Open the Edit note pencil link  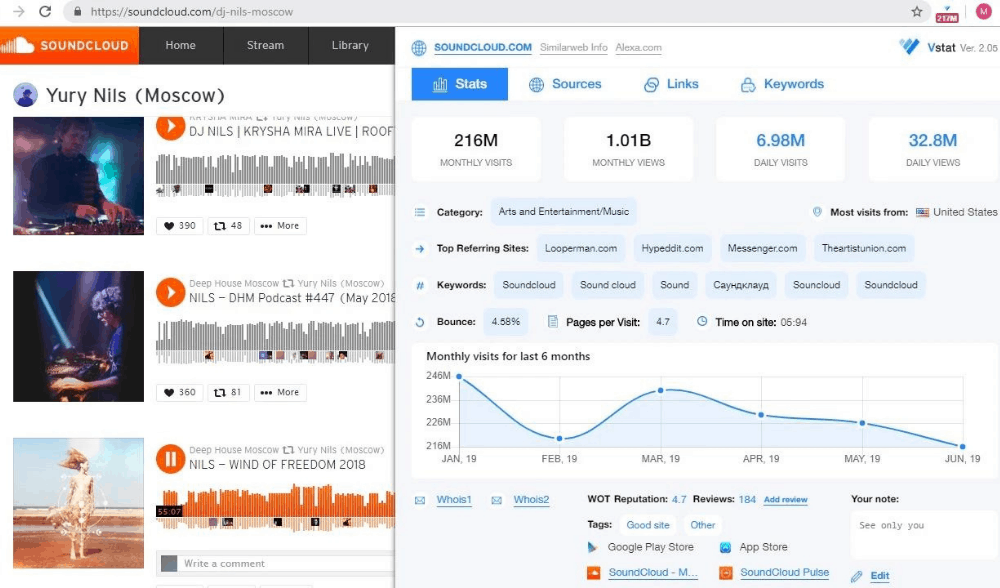871,576
